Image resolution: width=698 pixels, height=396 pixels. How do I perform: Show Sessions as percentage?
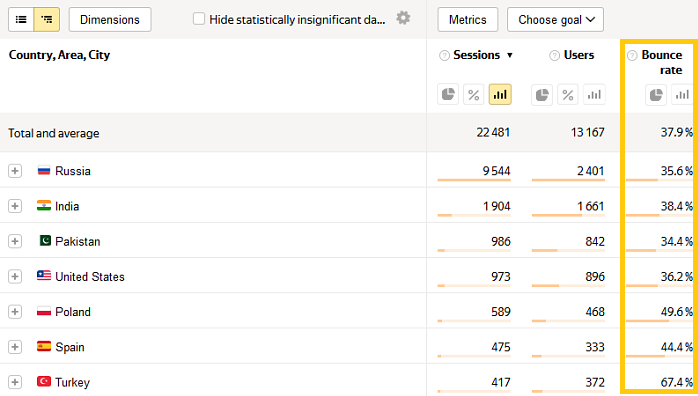coord(474,94)
